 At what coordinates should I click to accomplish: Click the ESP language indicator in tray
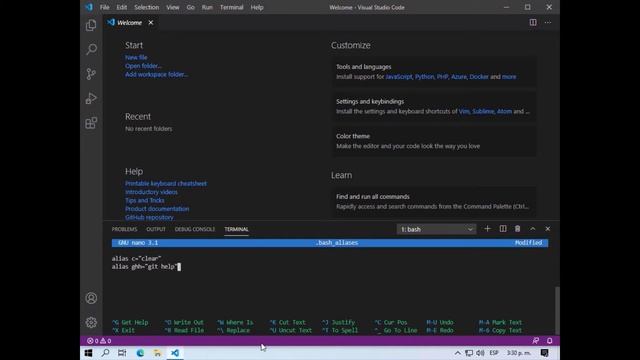click(494, 353)
